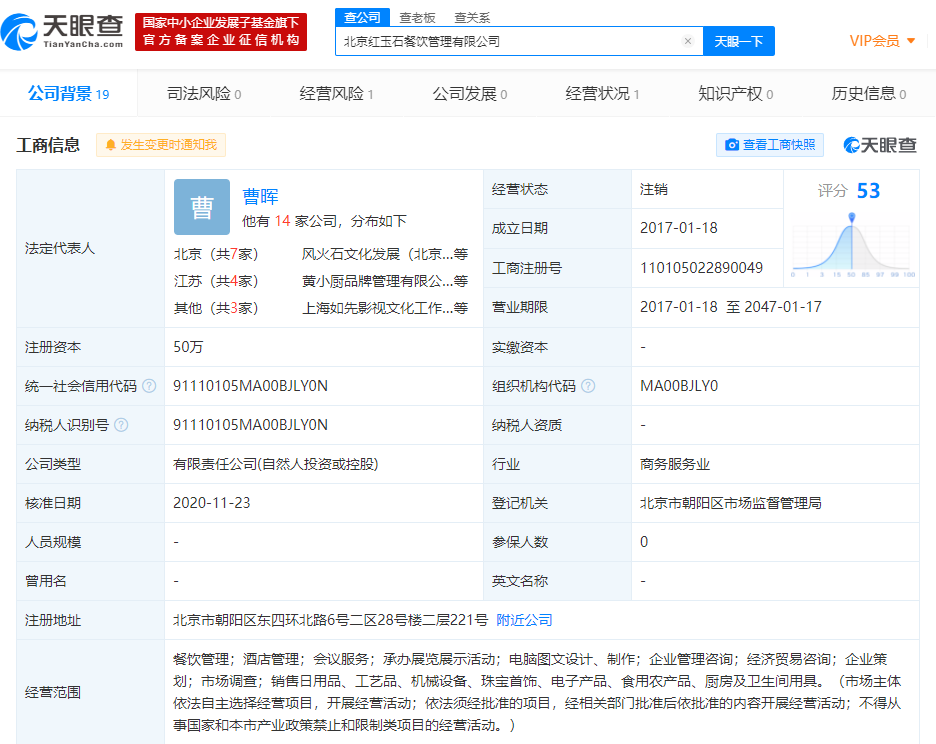The height and width of the screenshot is (744, 936).
Task: Click the score distribution chart marker
Action: [852, 216]
